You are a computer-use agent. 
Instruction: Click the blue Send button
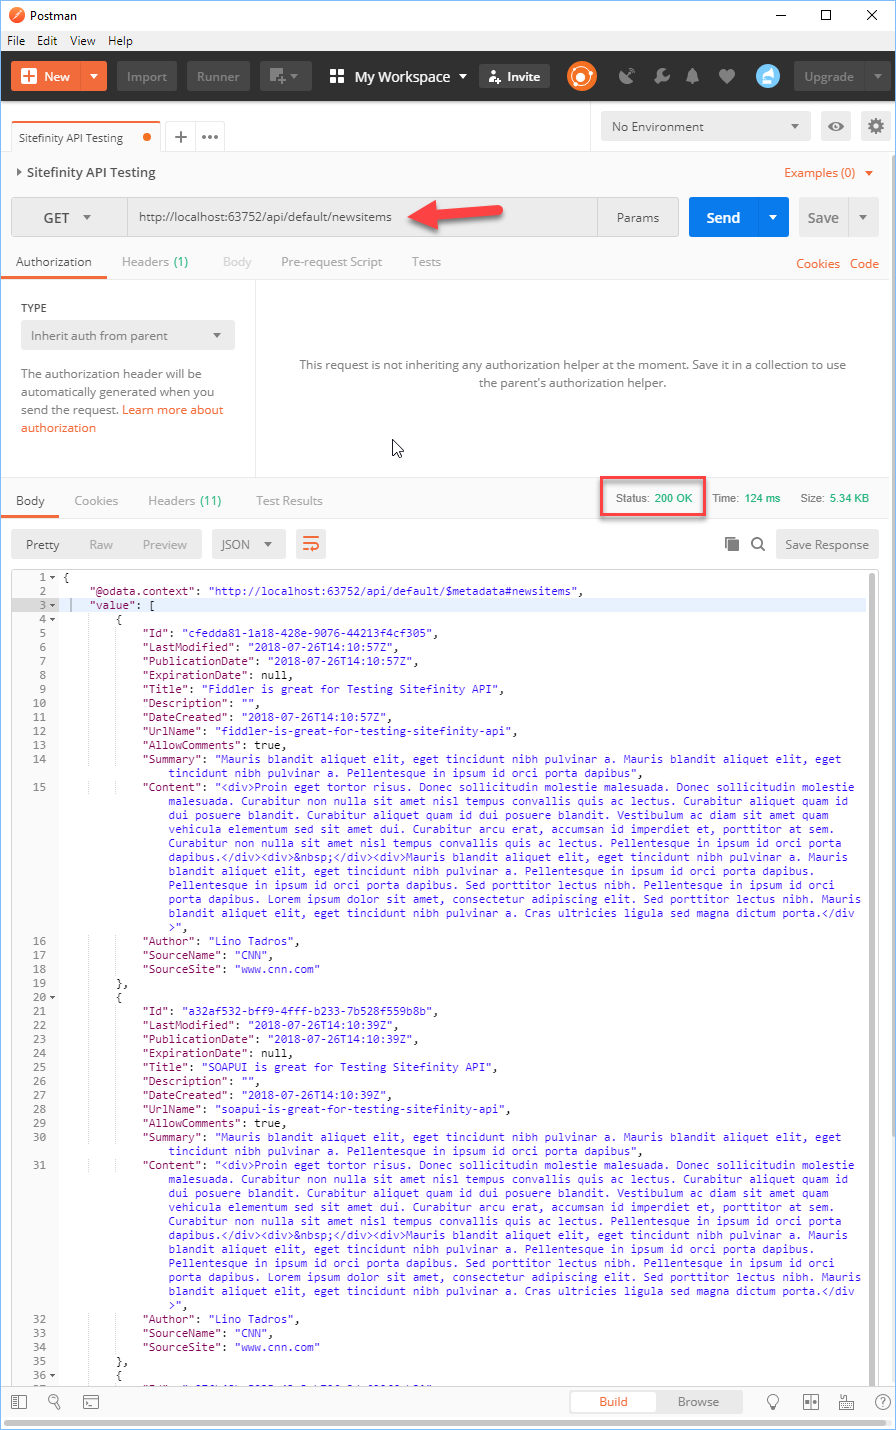click(x=723, y=217)
